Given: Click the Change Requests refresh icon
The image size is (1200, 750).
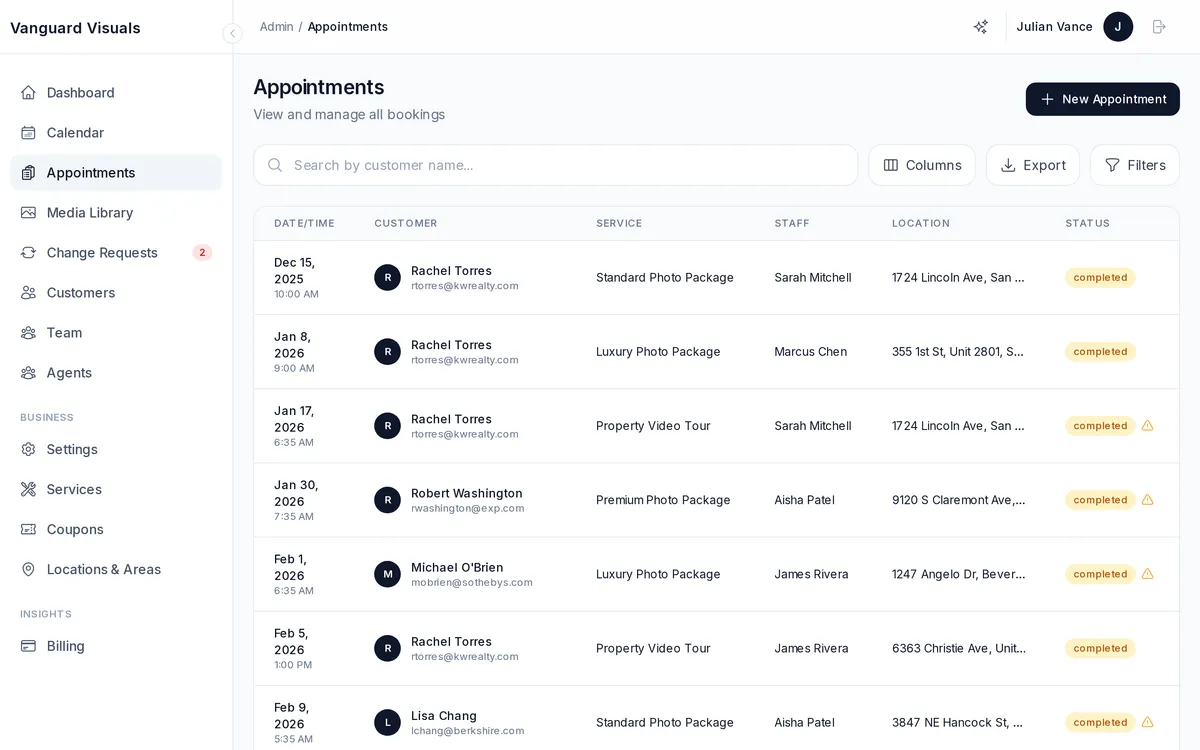Looking at the screenshot, I should (29, 253).
